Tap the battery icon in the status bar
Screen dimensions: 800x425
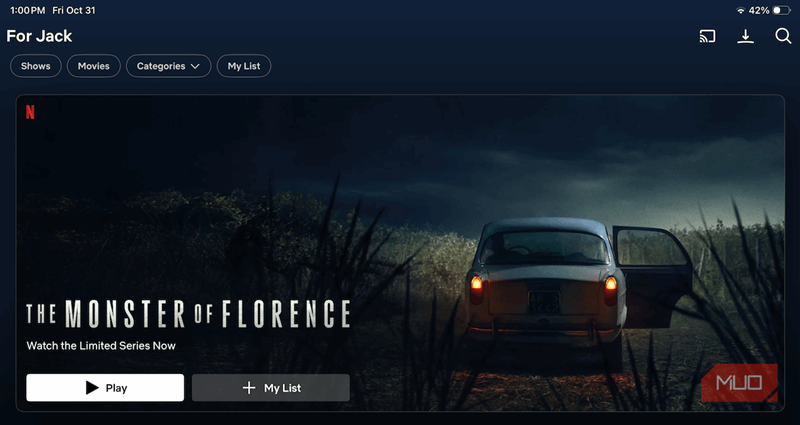[781, 10]
